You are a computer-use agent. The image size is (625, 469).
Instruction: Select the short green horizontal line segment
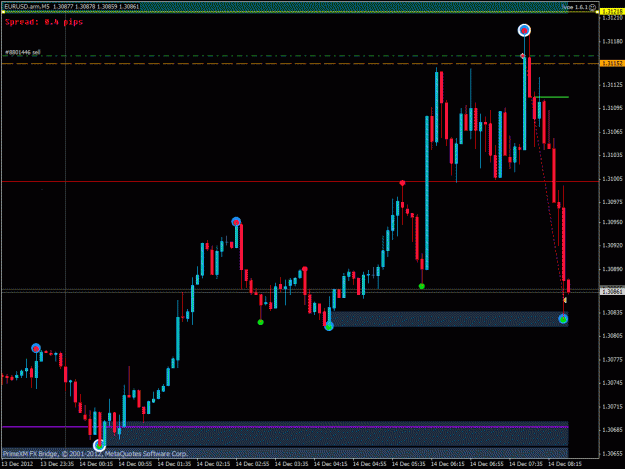(552, 97)
